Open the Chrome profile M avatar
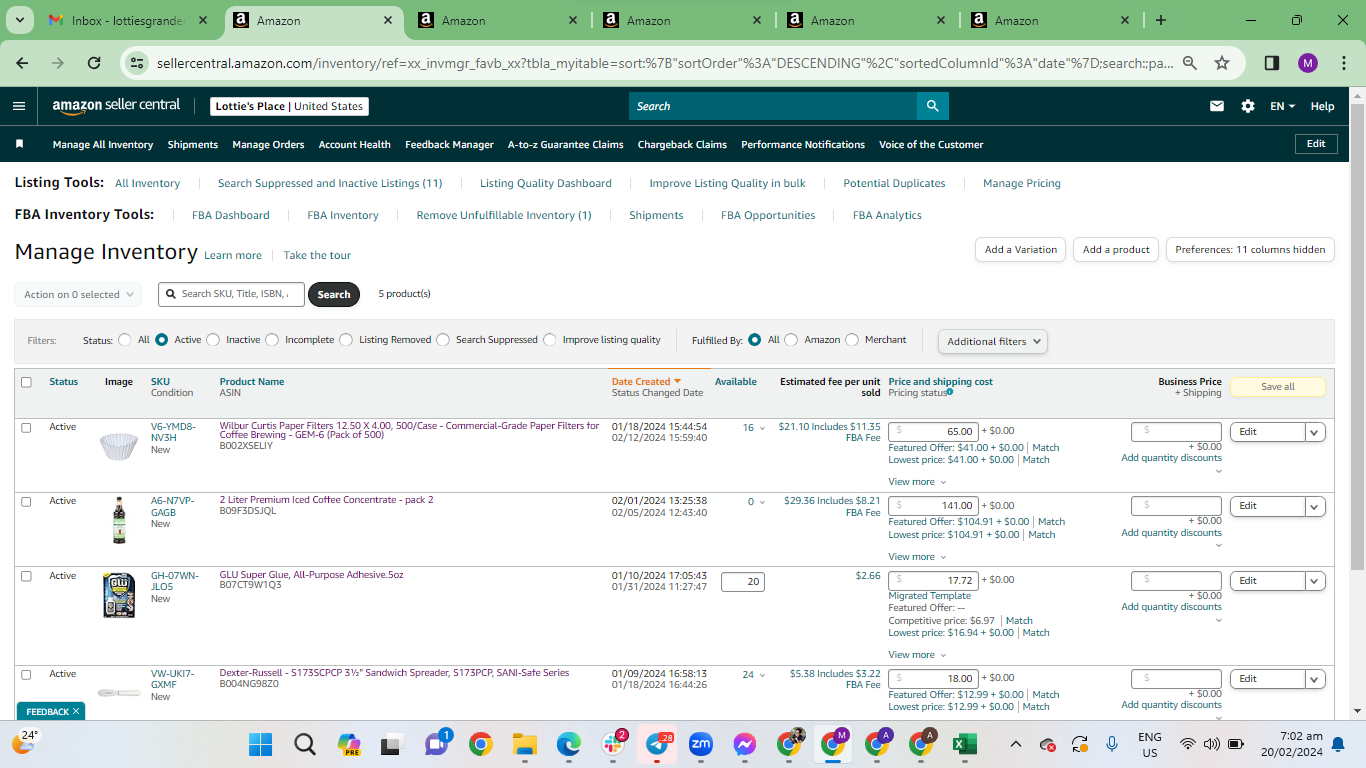This screenshot has height=768, width=1366. click(x=1308, y=63)
